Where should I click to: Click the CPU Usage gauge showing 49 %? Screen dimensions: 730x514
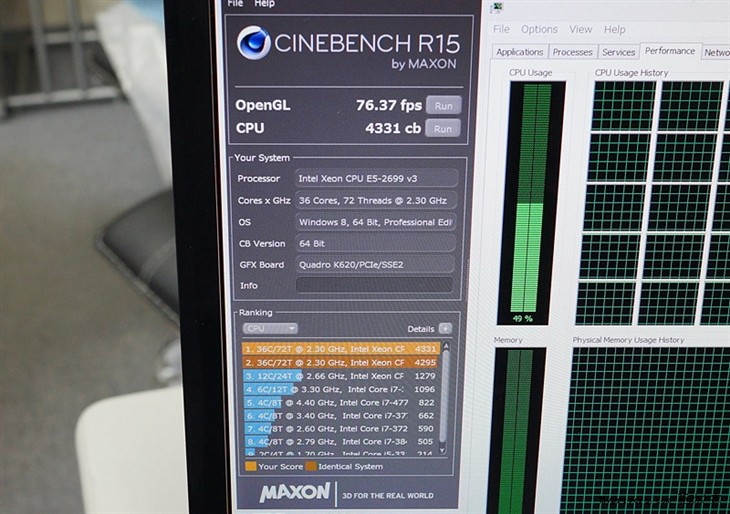pos(530,203)
